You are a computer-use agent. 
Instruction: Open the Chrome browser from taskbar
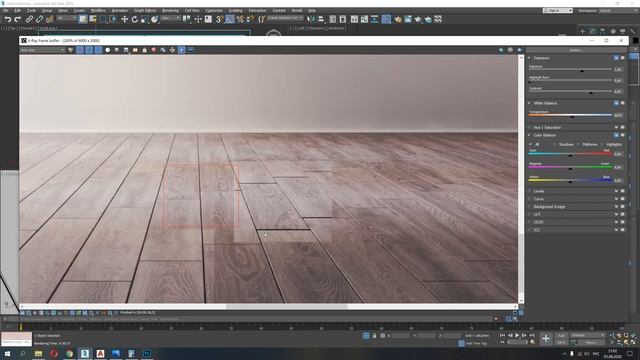(x=69, y=353)
